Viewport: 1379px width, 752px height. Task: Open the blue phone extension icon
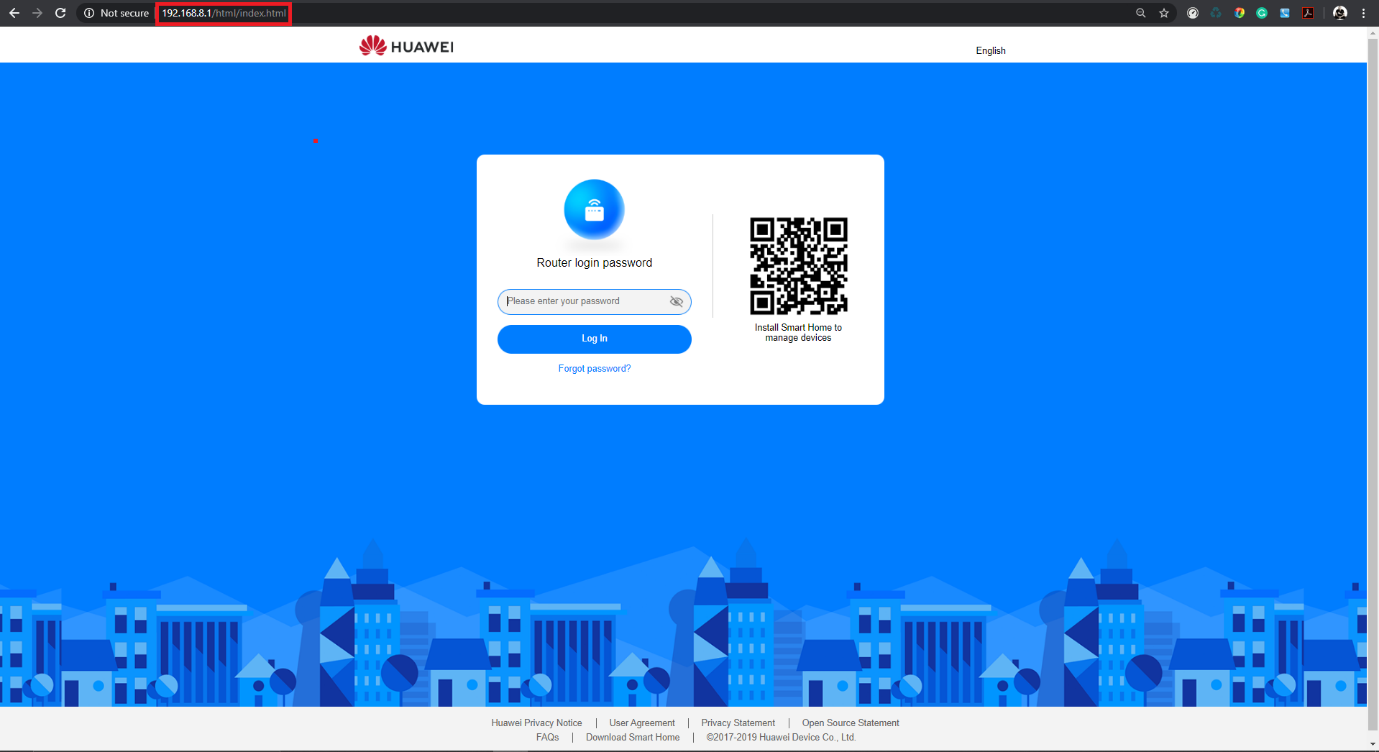tap(1285, 13)
